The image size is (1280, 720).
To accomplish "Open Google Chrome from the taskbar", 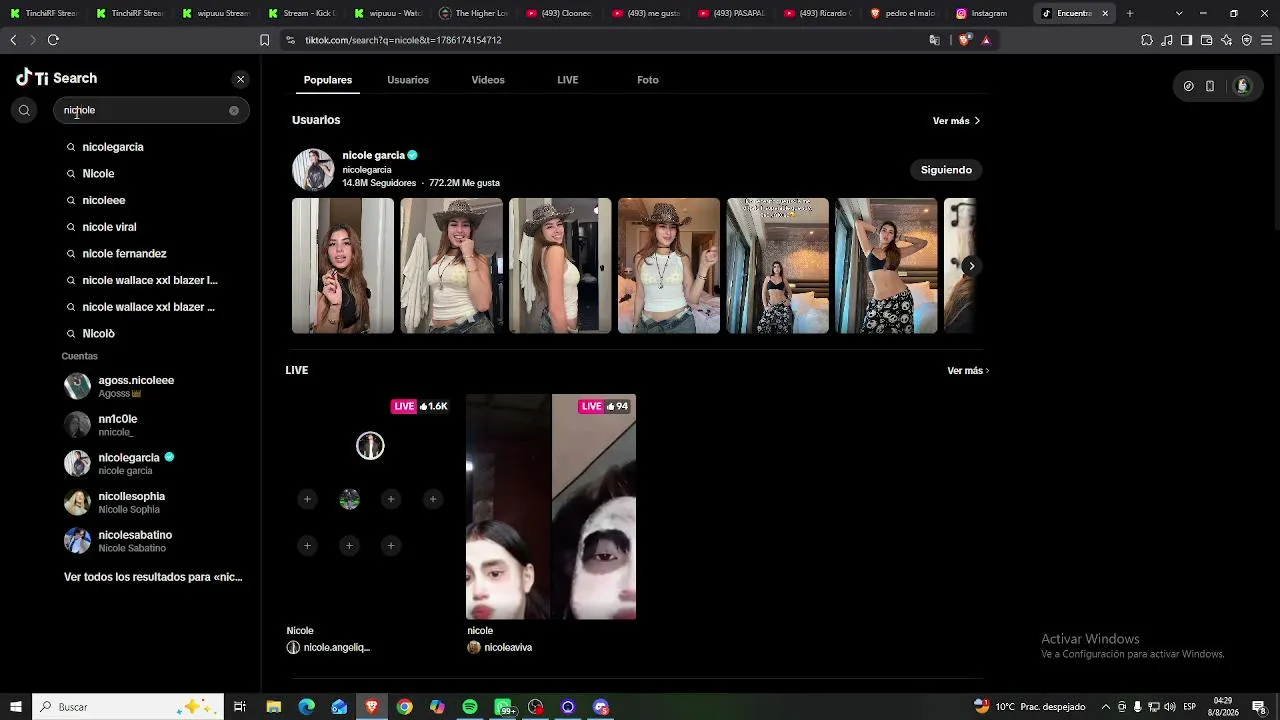I will click(404, 707).
